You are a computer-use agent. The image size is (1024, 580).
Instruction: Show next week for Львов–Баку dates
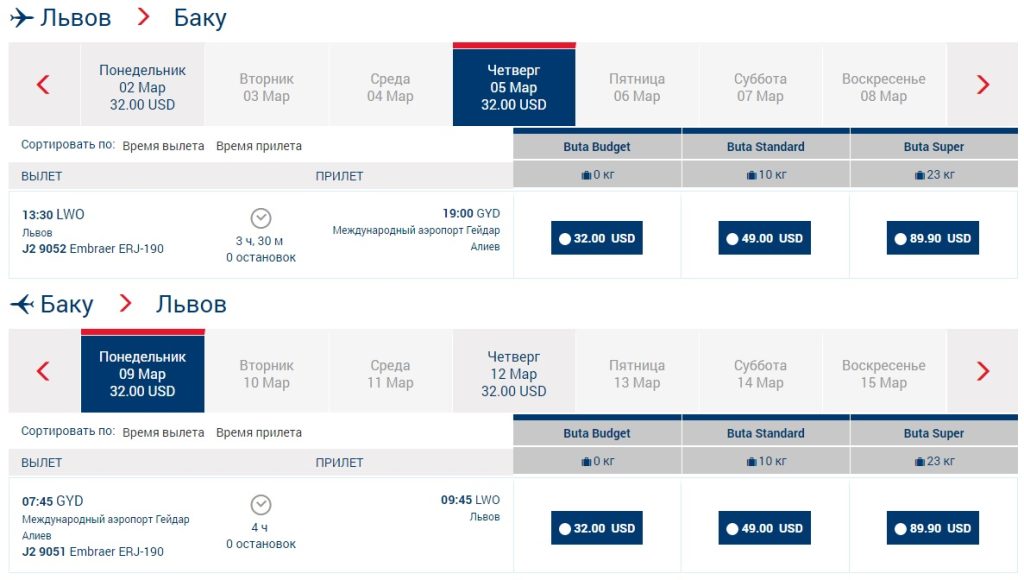[x=982, y=85]
